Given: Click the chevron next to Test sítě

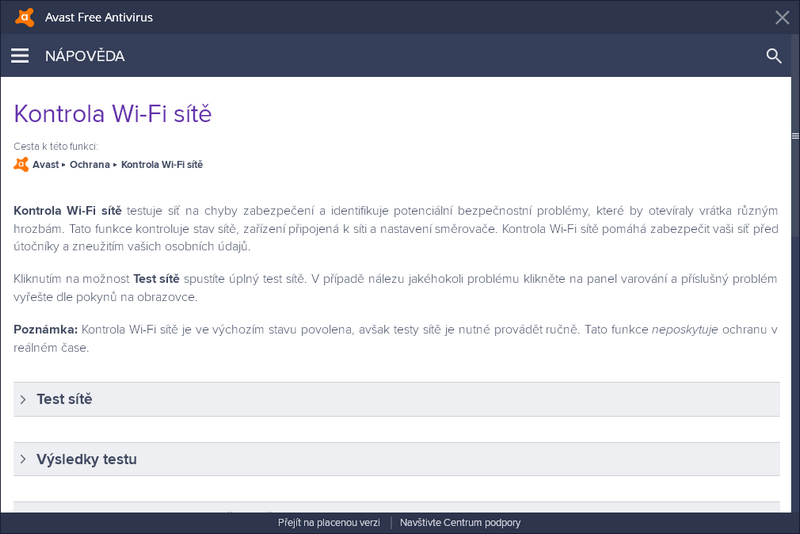Looking at the screenshot, I should pos(23,399).
